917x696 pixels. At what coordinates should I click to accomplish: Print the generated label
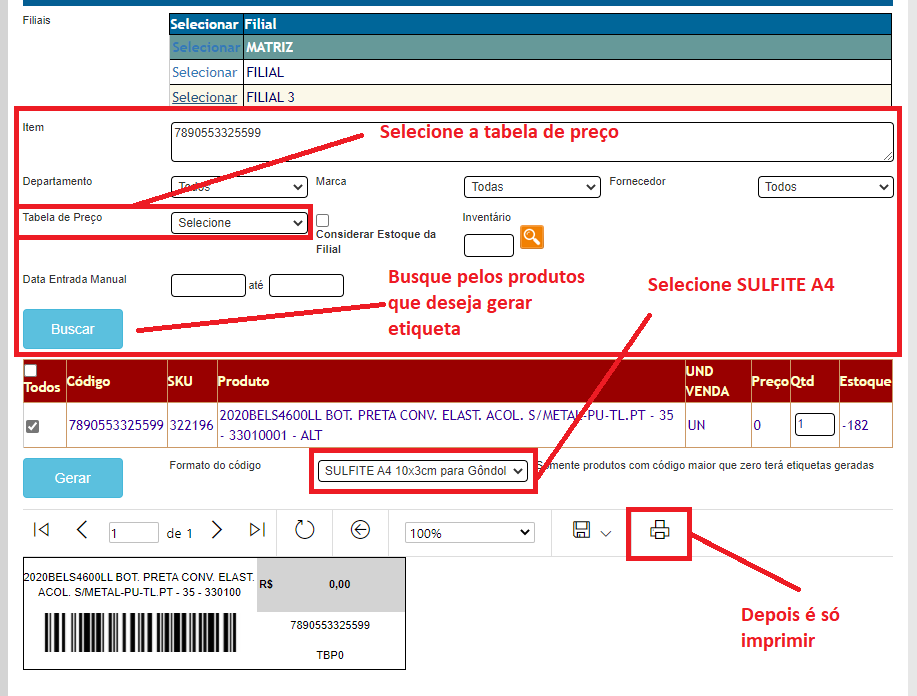pyautogui.click(x=659, y=530)
